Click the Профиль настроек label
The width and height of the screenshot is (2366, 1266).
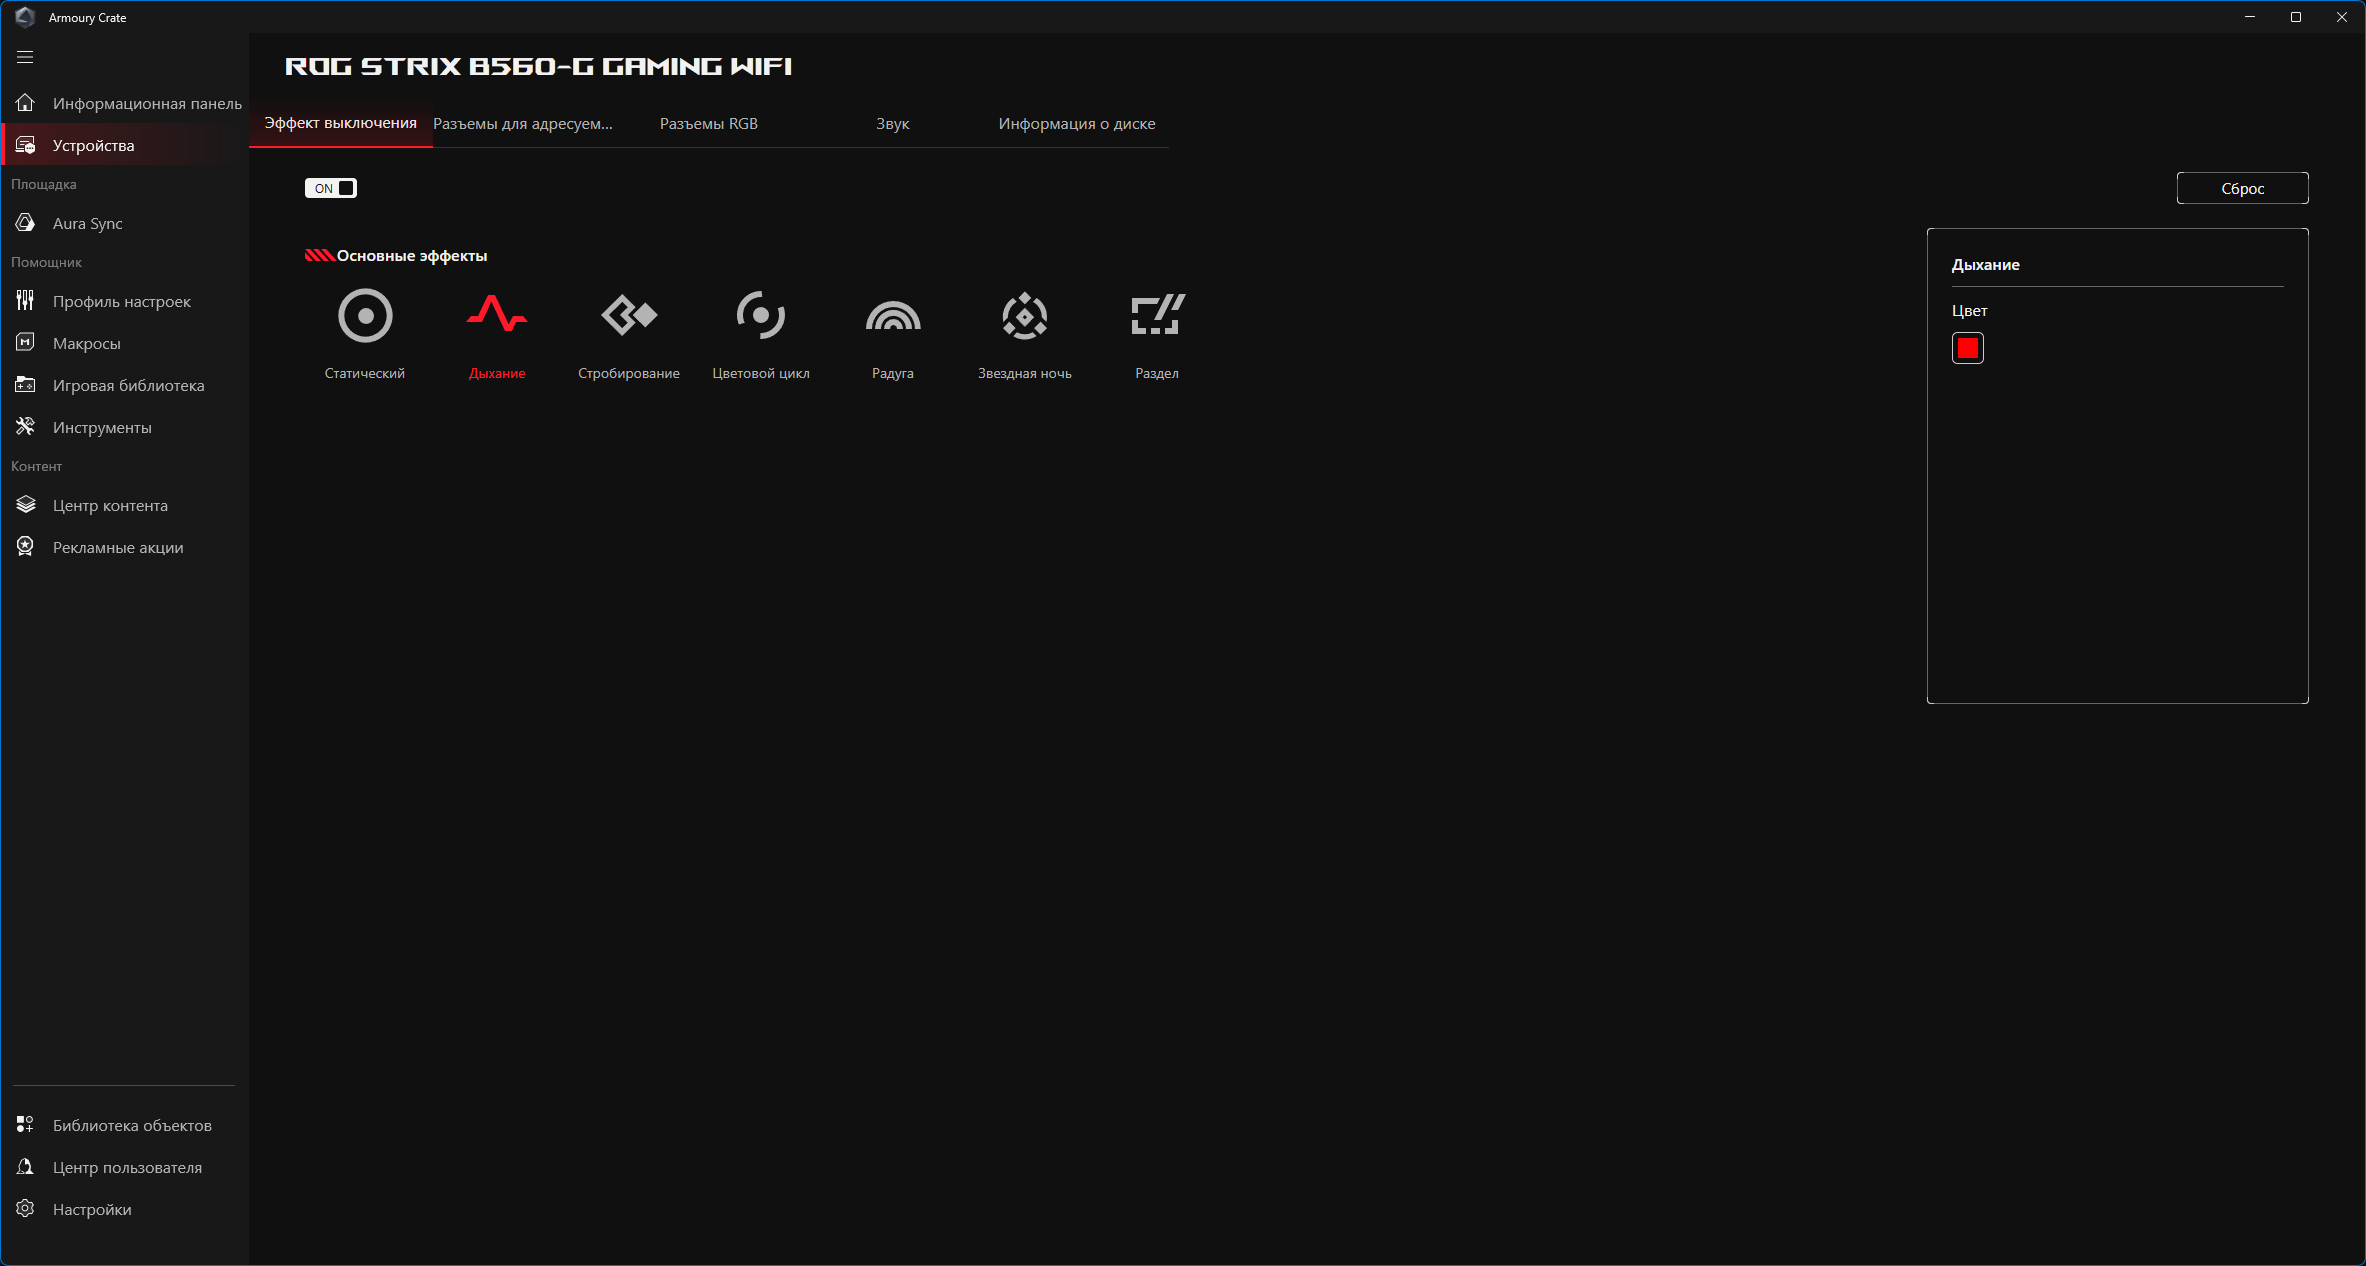pyautogui.click(x=122, y=302)
